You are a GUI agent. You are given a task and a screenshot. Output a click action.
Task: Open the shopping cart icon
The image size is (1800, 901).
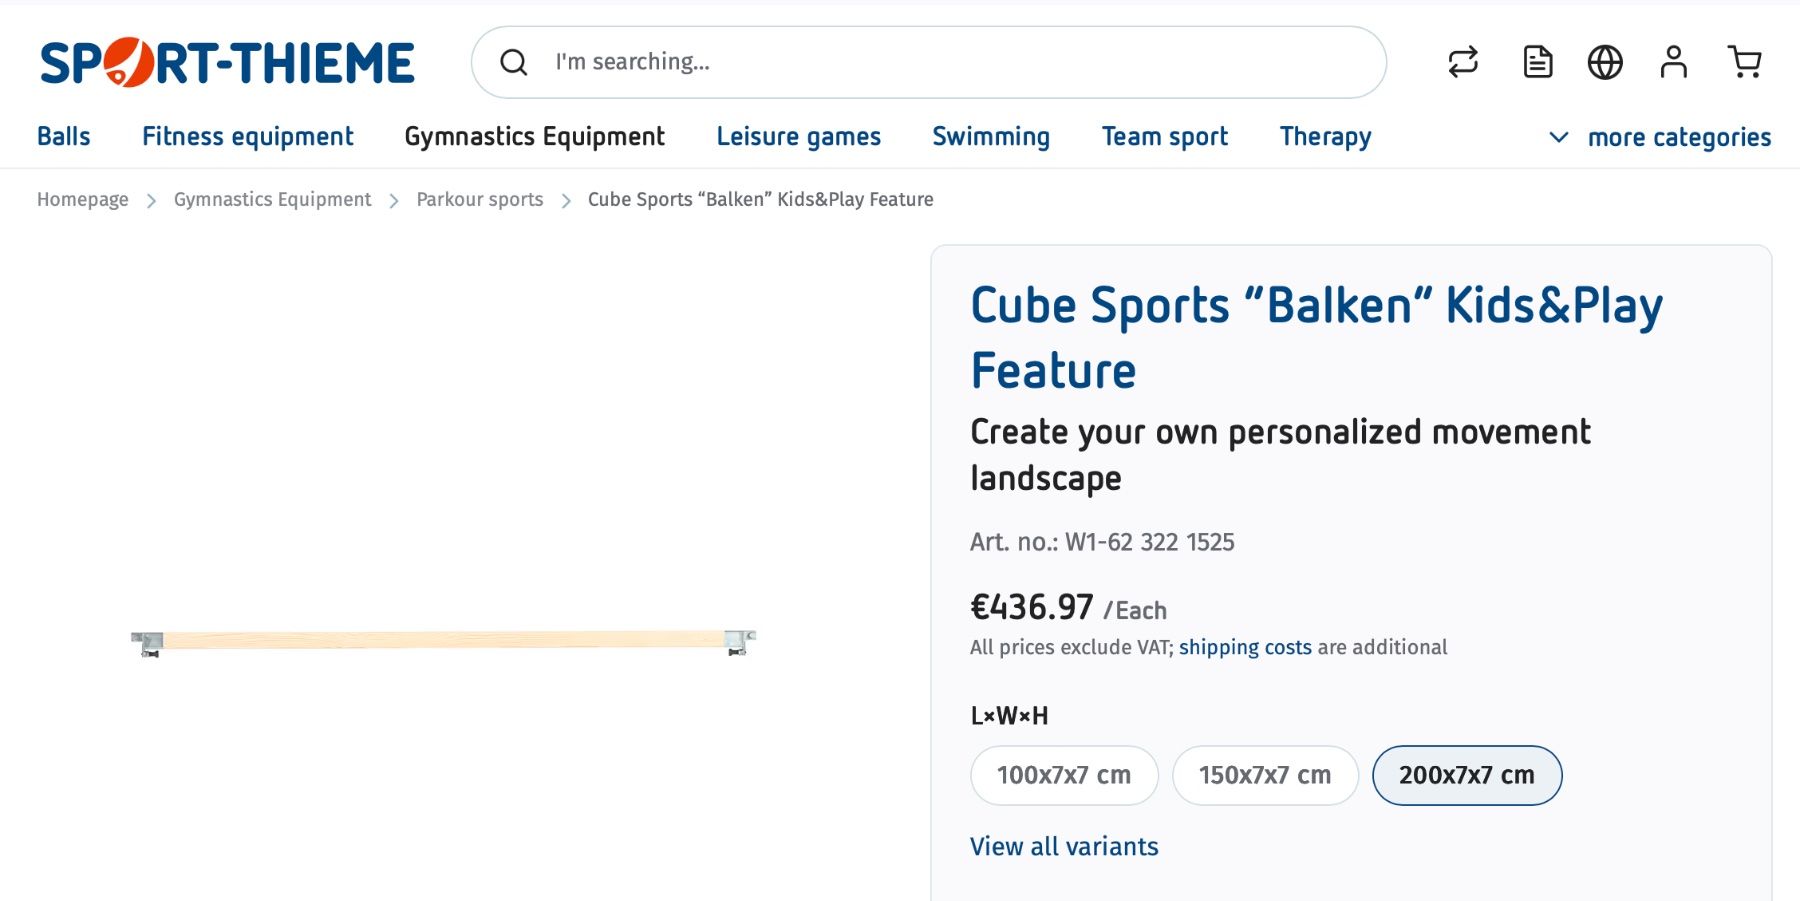click(x=1745, y=62)
